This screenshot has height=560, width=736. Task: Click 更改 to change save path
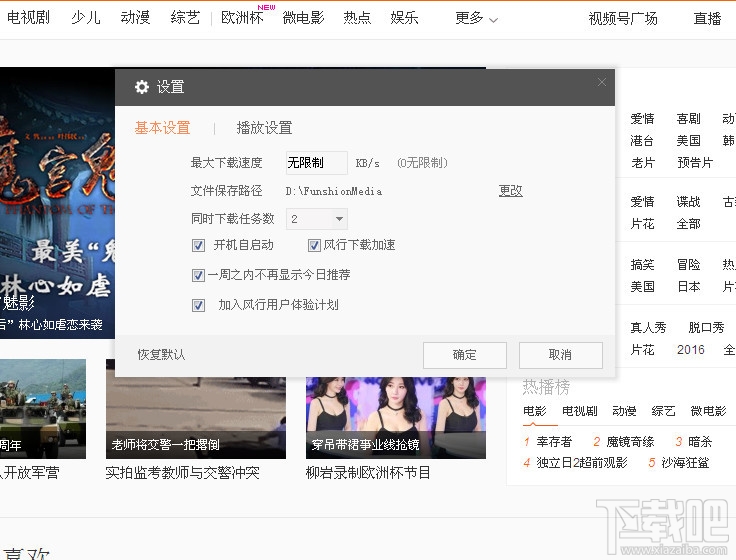(x=511, y=191)
